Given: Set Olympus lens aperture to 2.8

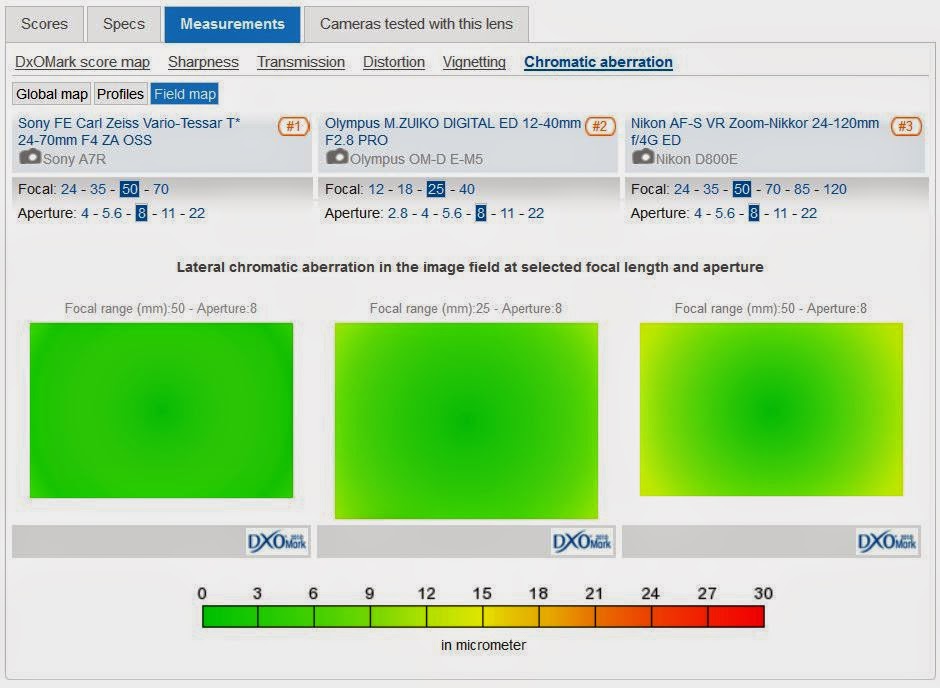Looking at the screenshot, I should click(x=398, y=213).
